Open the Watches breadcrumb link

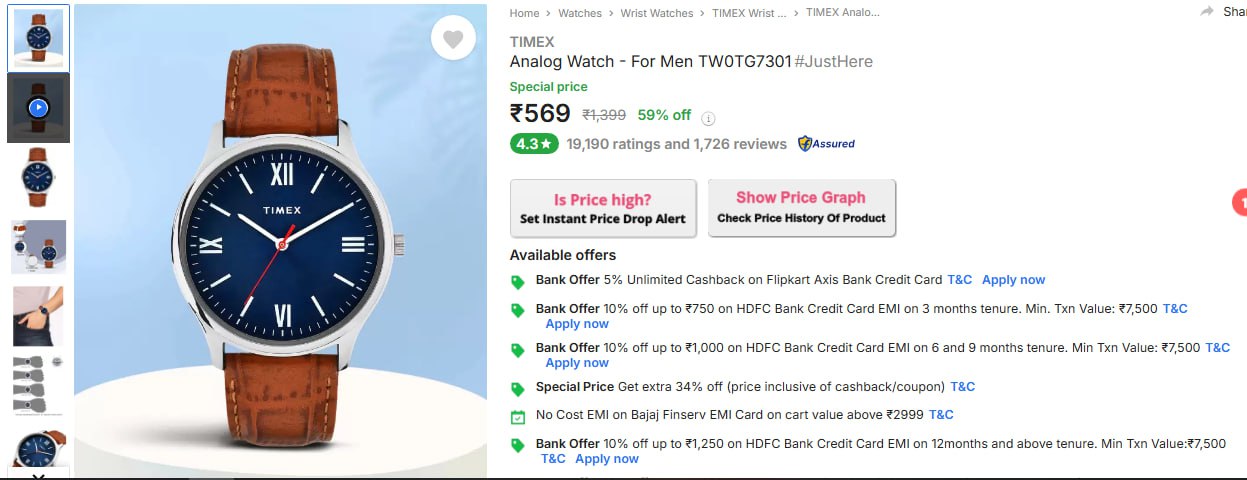click(580, 13)
